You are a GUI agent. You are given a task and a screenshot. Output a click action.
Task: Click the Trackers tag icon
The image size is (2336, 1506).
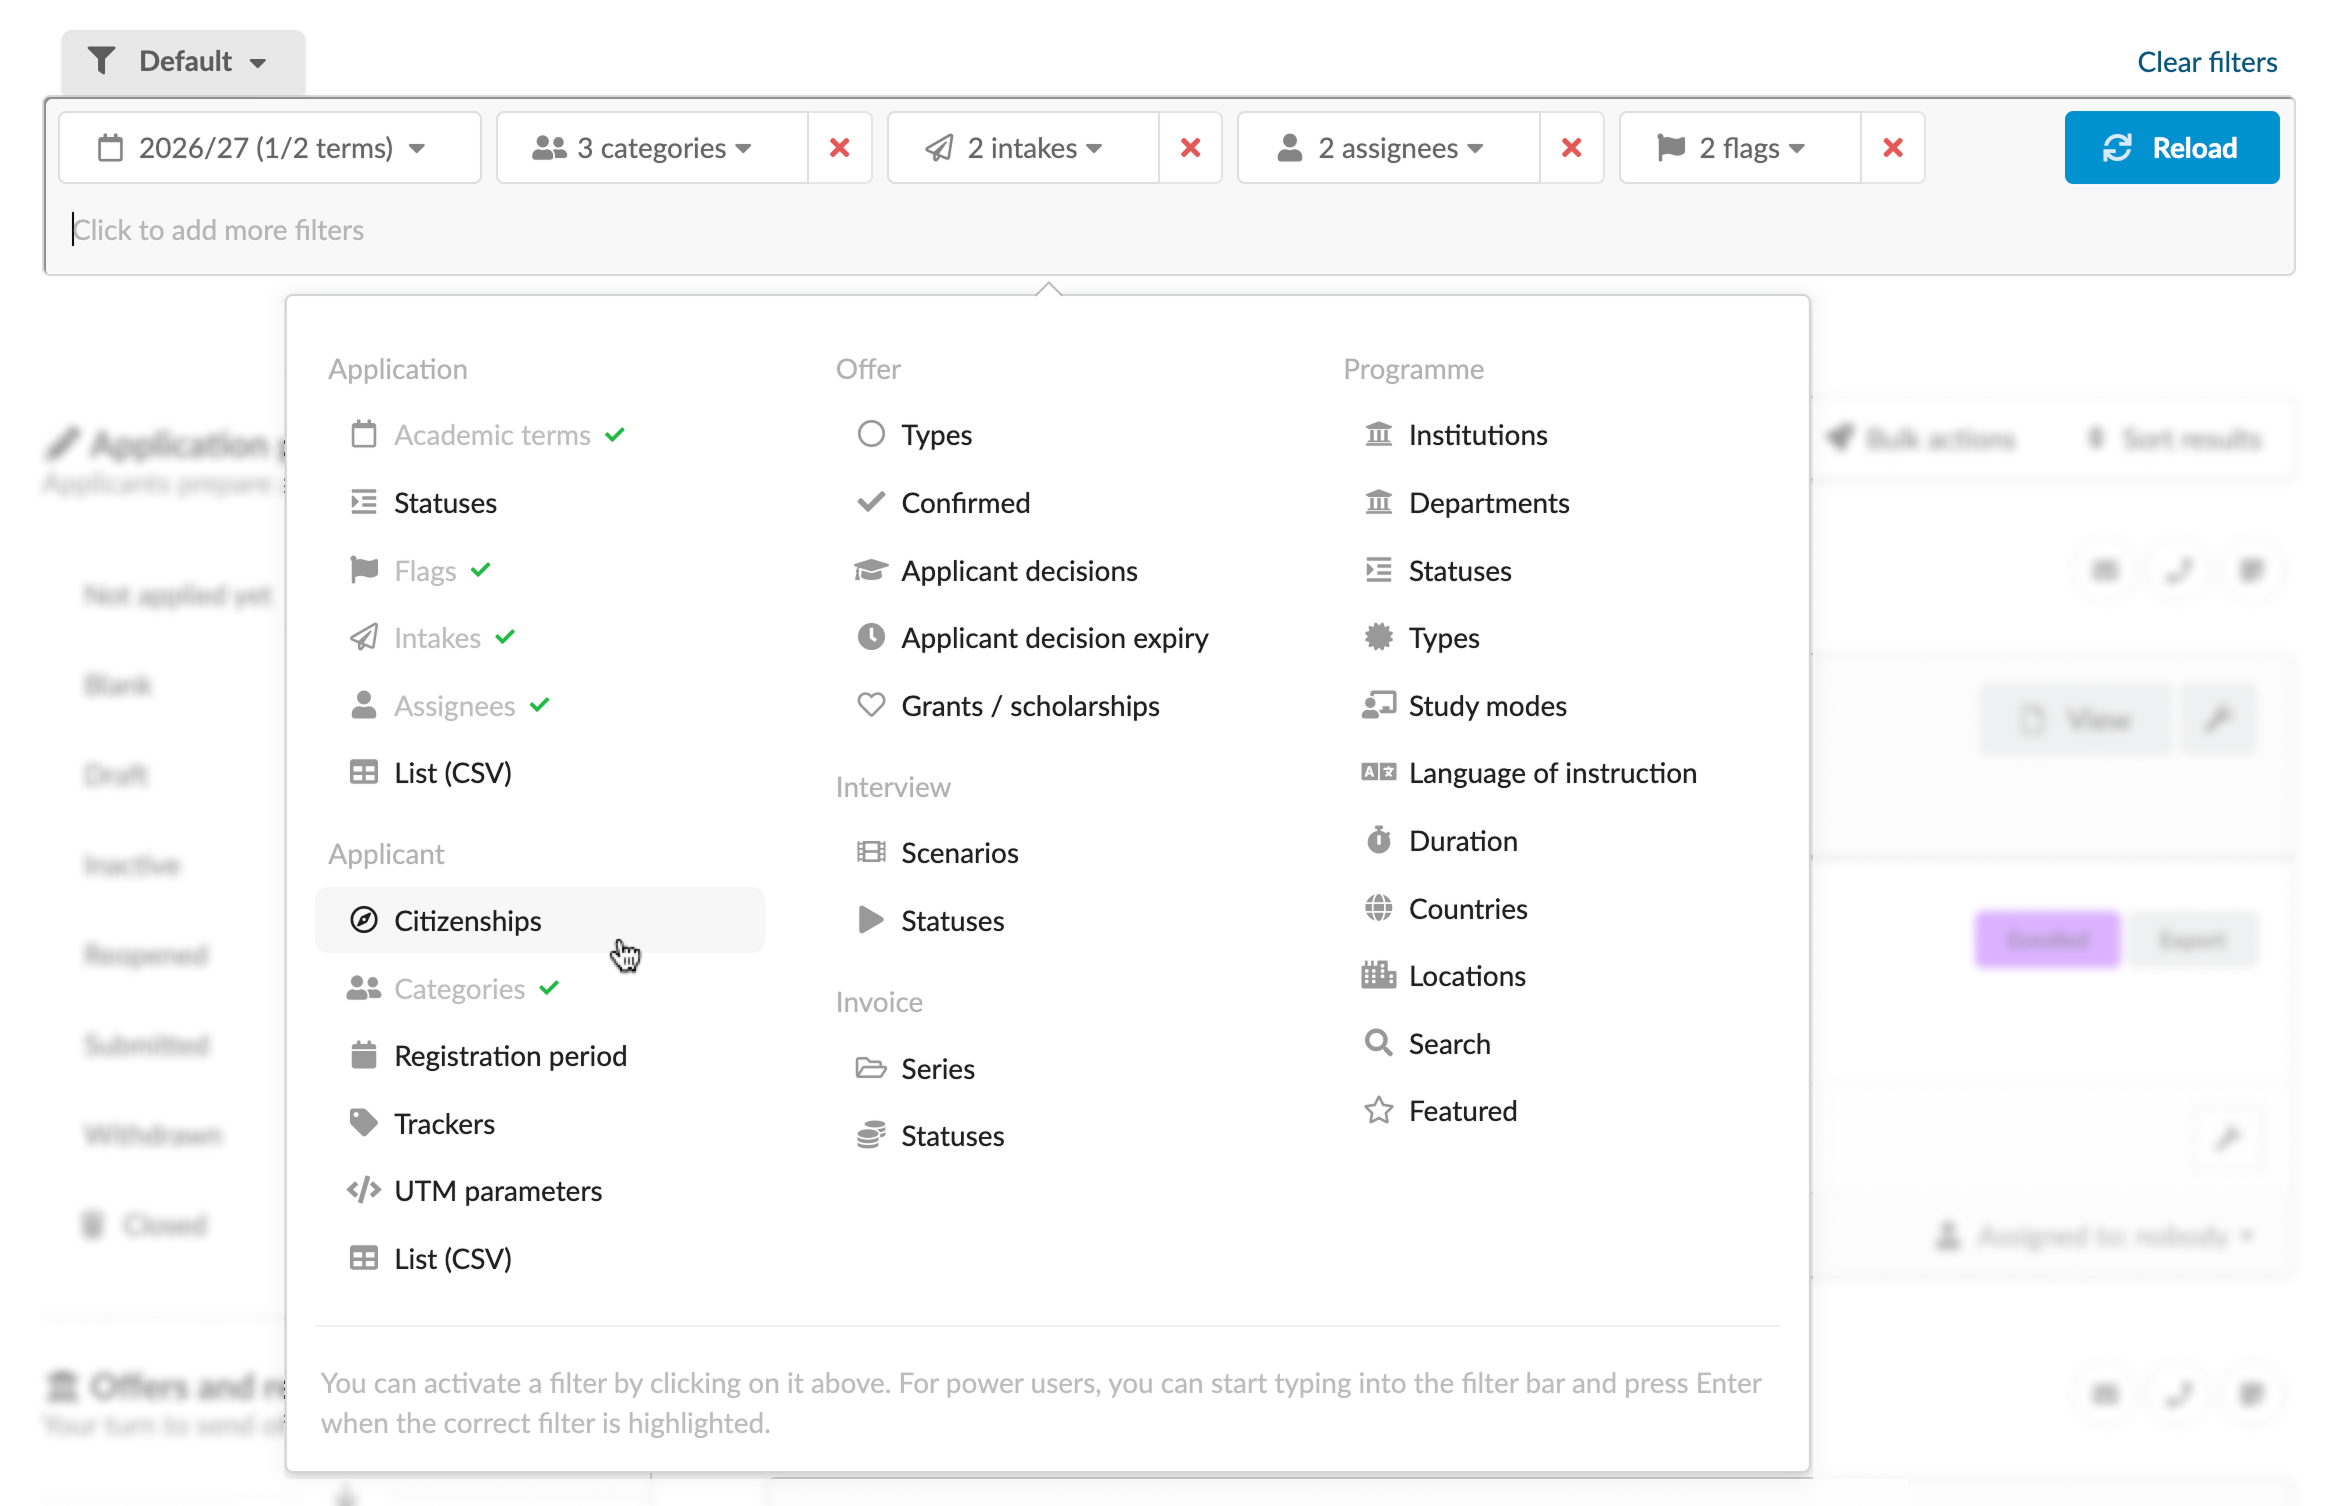pyautogui.click(x=364, y=1123)
